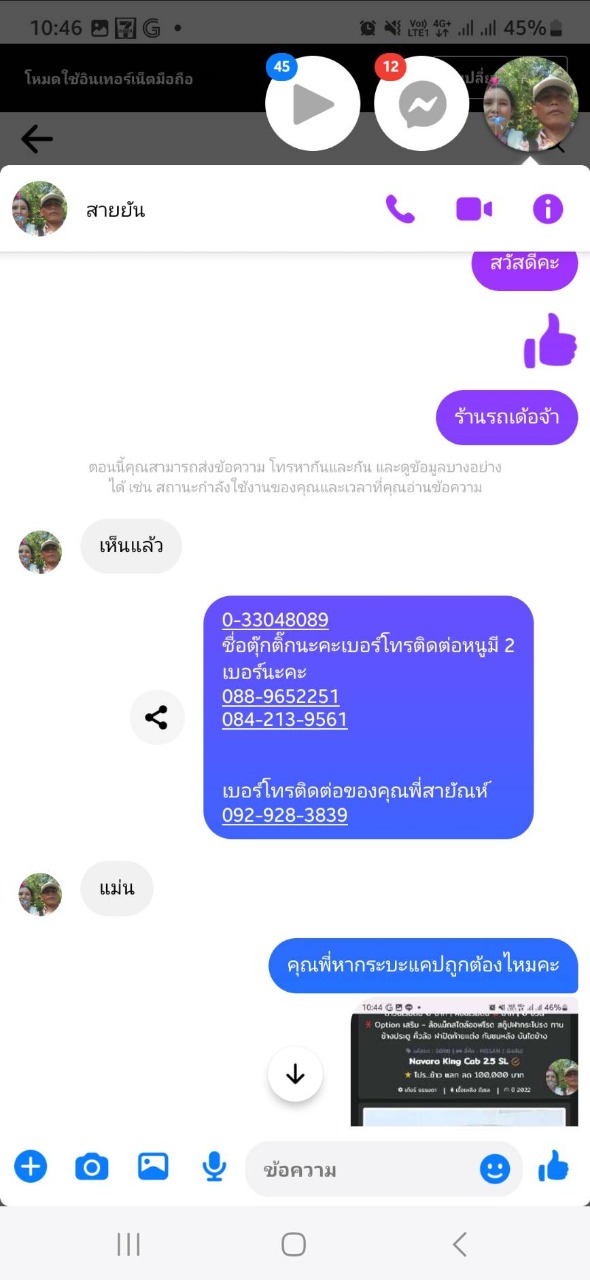Tap the Android home navigation button
The height and width of the screenshot is (1280, 590).
pos(294,1244)
